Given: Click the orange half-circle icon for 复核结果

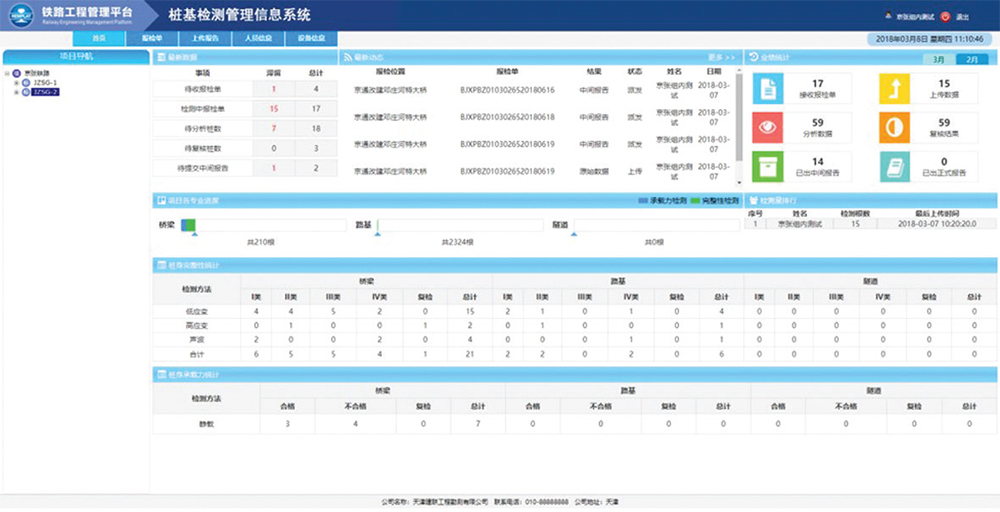Looking at the screenshot, I should (x=895, y=128).
